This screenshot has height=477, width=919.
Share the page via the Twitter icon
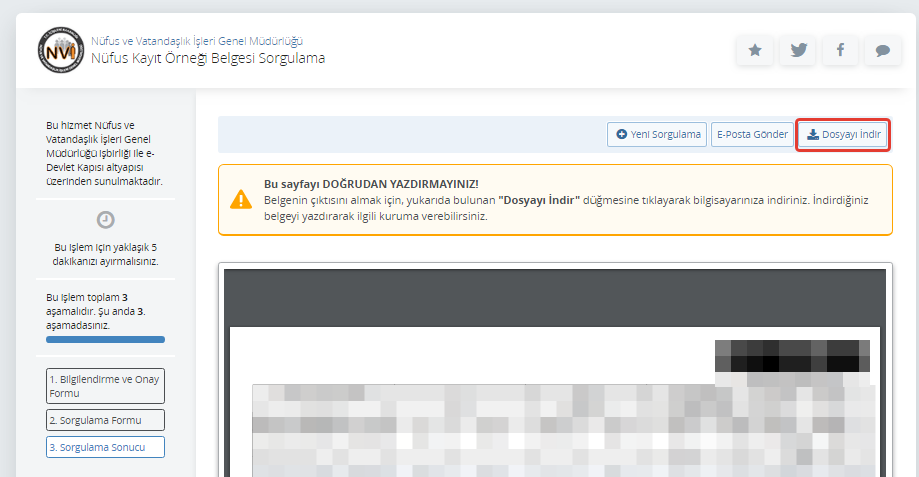pyautogui.click(x=798, y=51)
